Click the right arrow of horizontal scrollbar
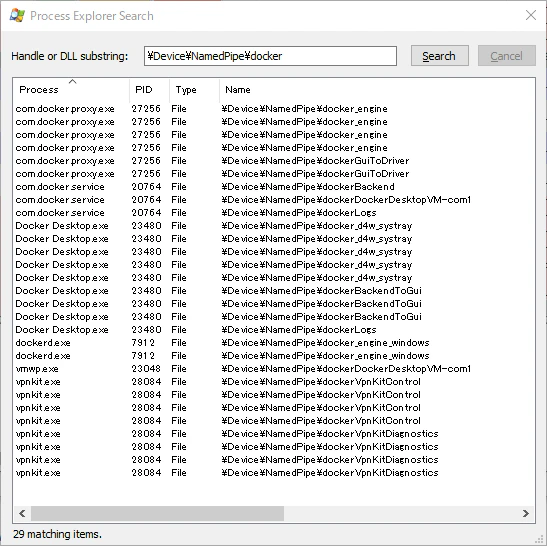Screen dimensions: 547x546 pos(526,513)
